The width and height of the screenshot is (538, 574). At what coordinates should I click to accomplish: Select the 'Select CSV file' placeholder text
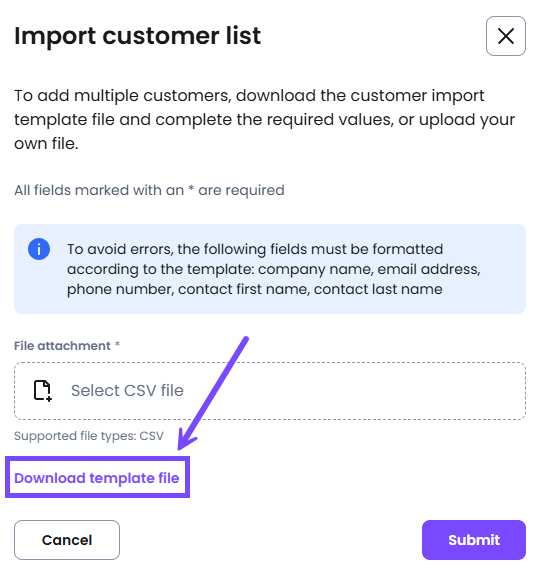(127, 391)
